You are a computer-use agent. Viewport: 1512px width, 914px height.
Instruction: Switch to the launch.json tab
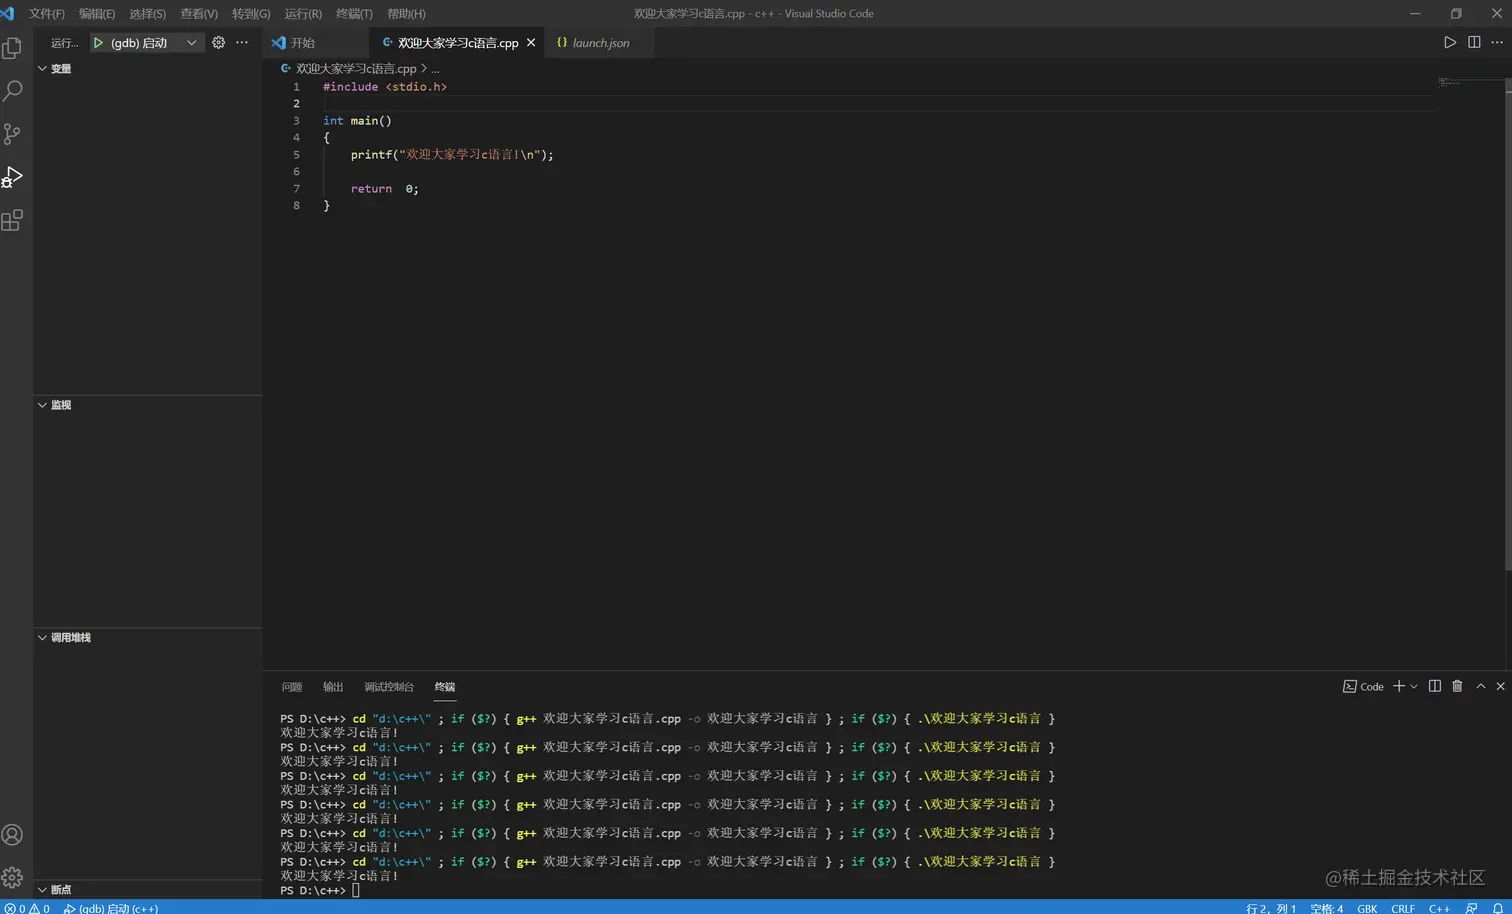(x=600, y=43)
